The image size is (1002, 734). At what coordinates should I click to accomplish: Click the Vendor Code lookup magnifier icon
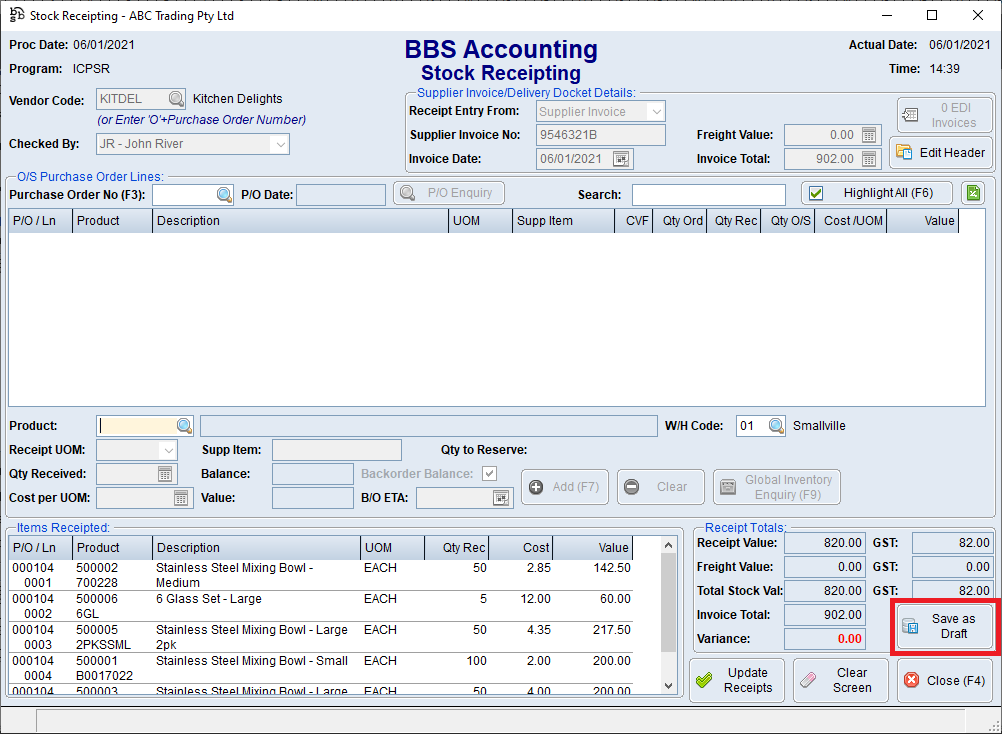point(176,99)
